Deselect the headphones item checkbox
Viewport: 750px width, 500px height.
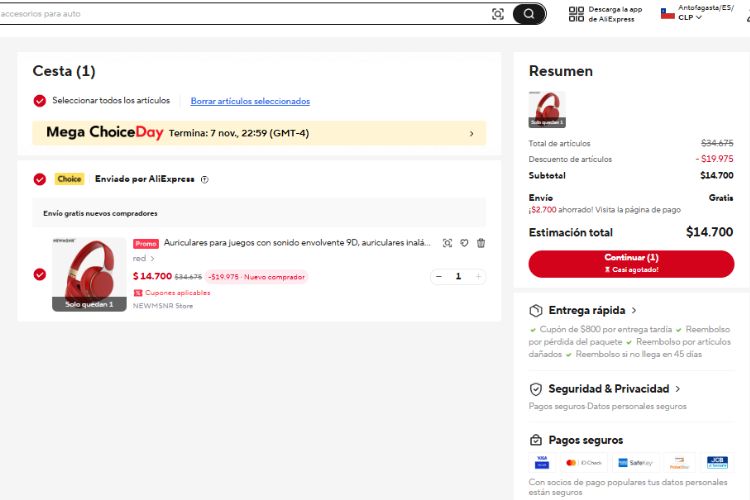tap(40, 274)
